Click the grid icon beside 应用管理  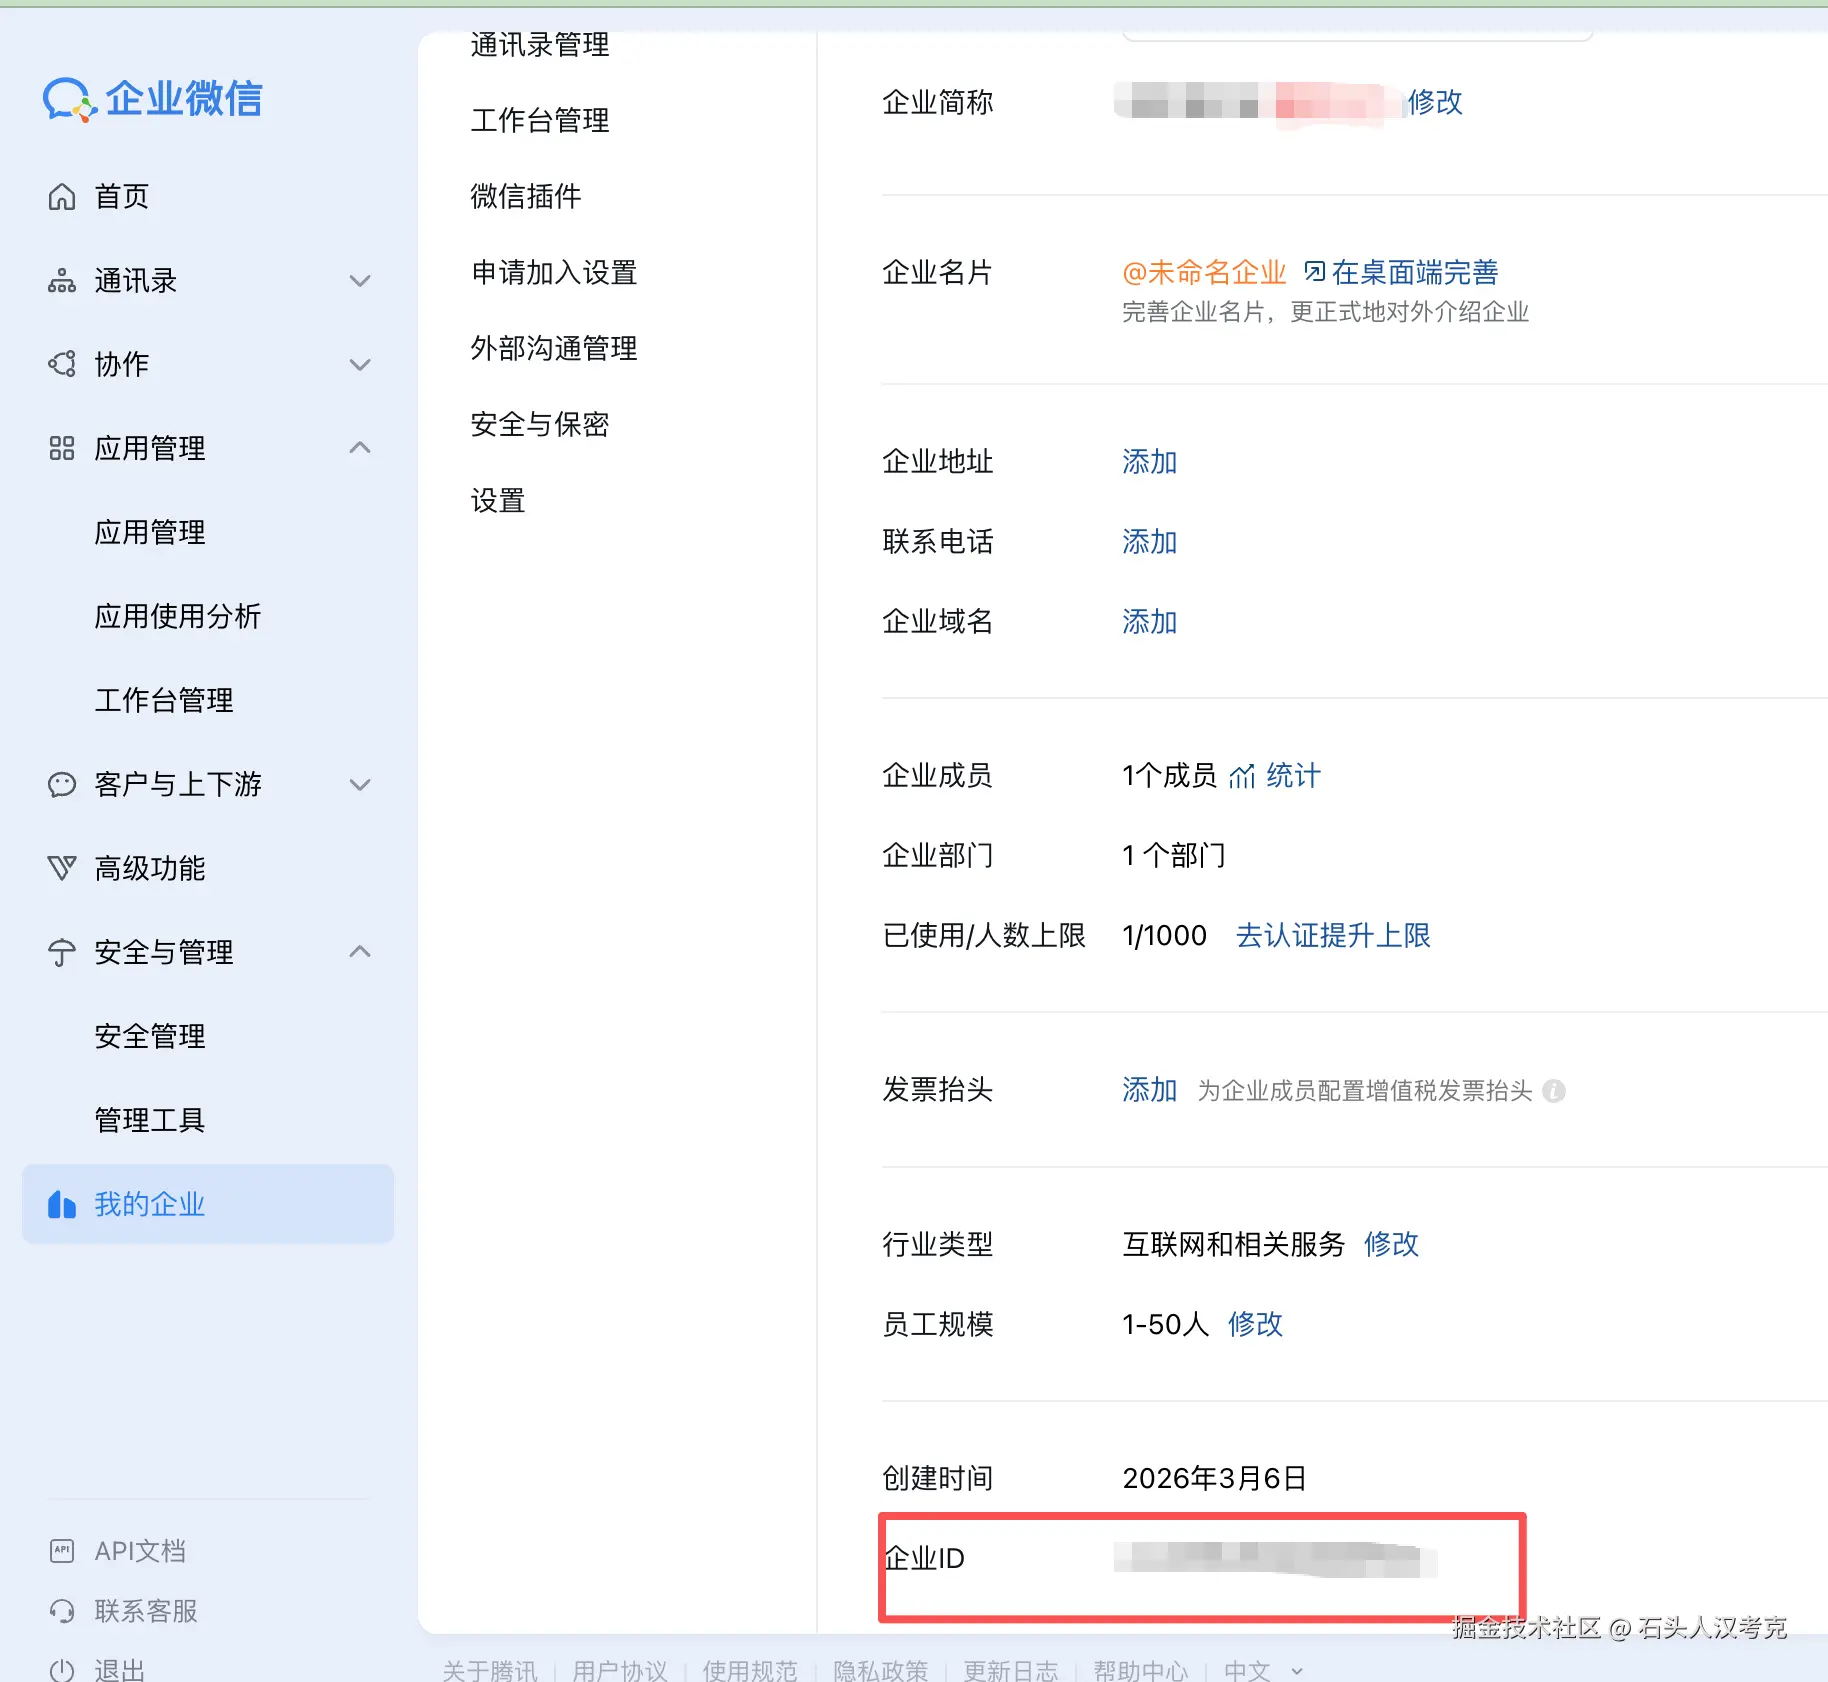(62, 448)
